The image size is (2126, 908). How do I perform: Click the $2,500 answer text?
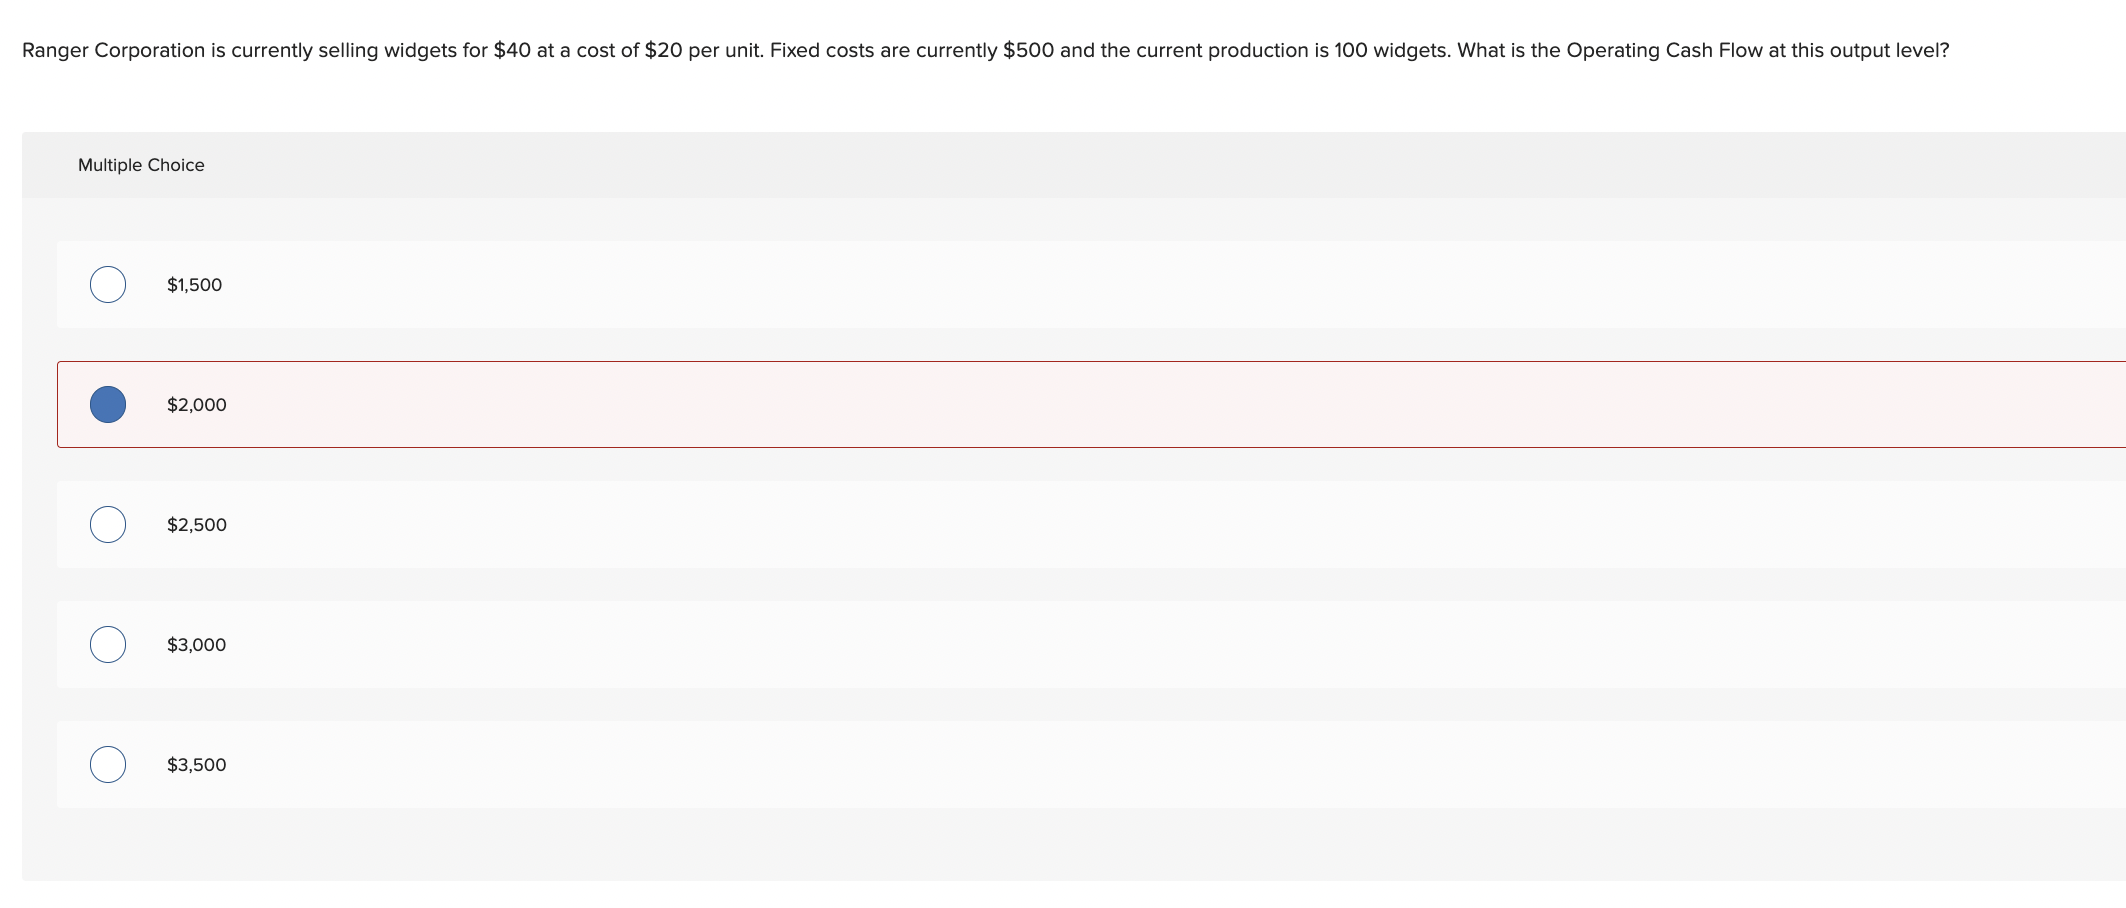pos(196,524)
